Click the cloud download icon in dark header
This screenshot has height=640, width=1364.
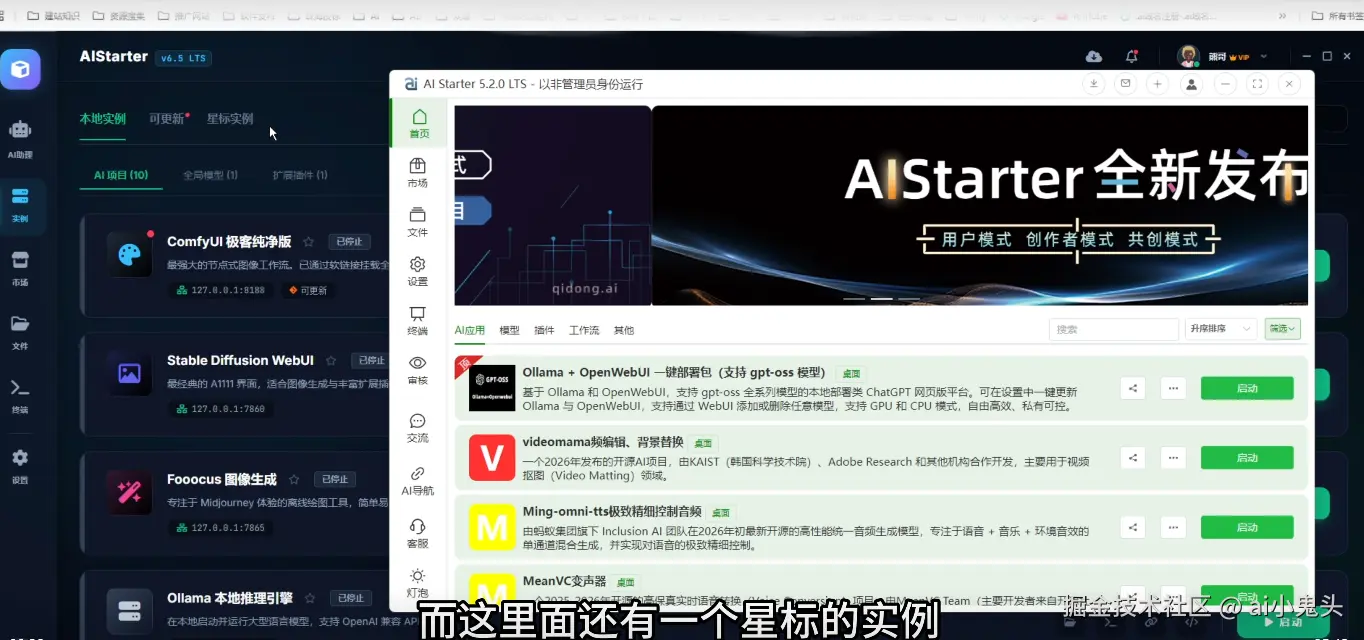click(1094, 57)
